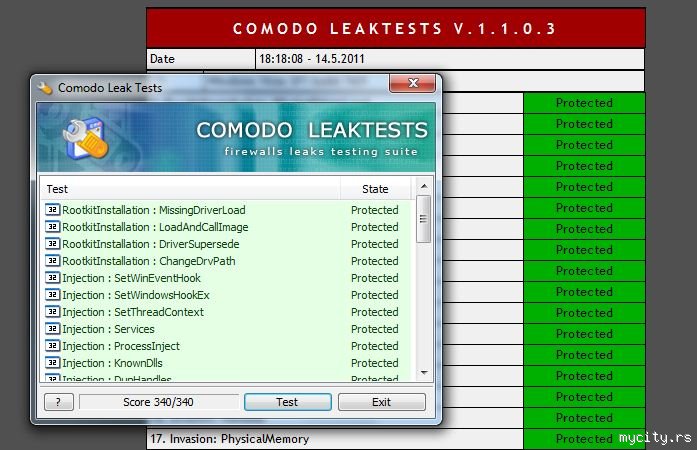
Task: Click the Date label in the background report
Action: point(162,59)
